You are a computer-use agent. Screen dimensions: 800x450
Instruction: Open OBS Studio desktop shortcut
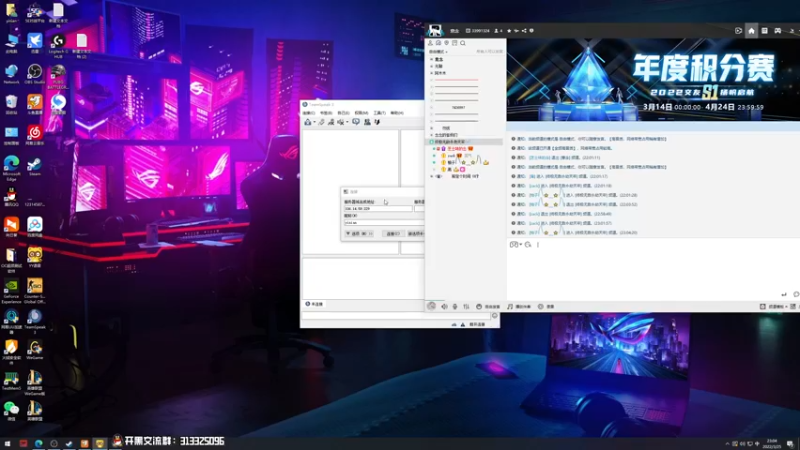35,74
